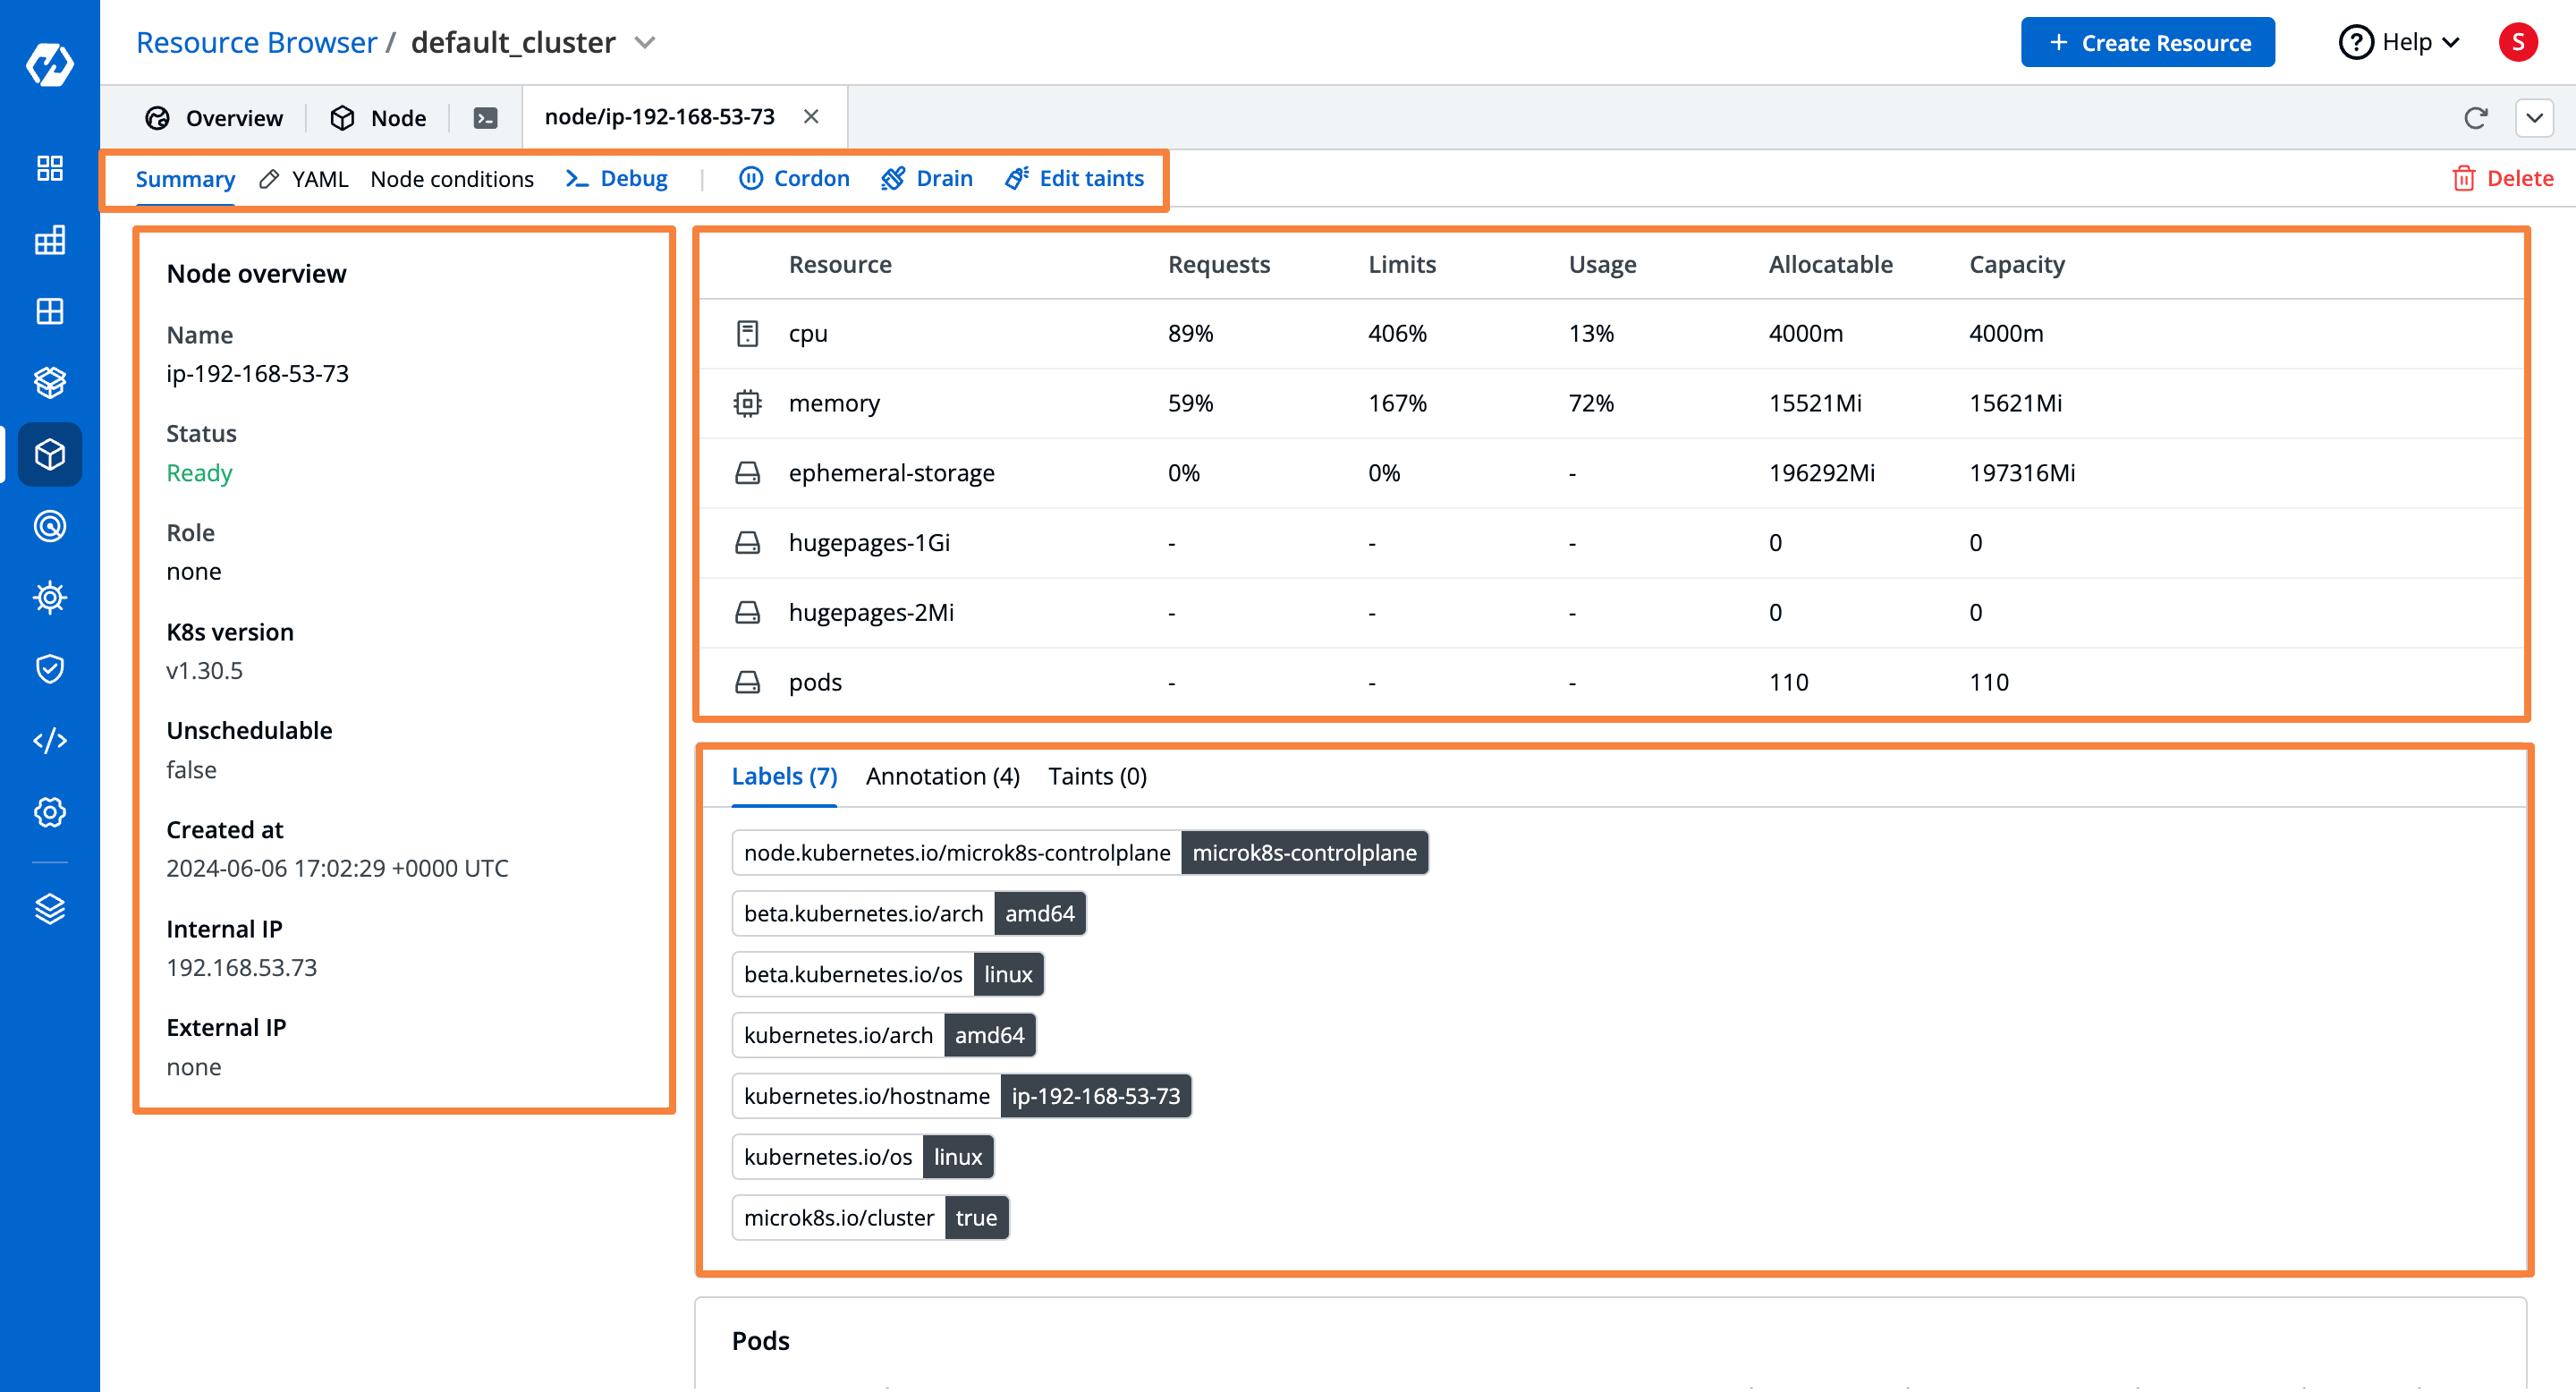
Task: Open the Security shield section in sidebar
Action: click(50, 668)
